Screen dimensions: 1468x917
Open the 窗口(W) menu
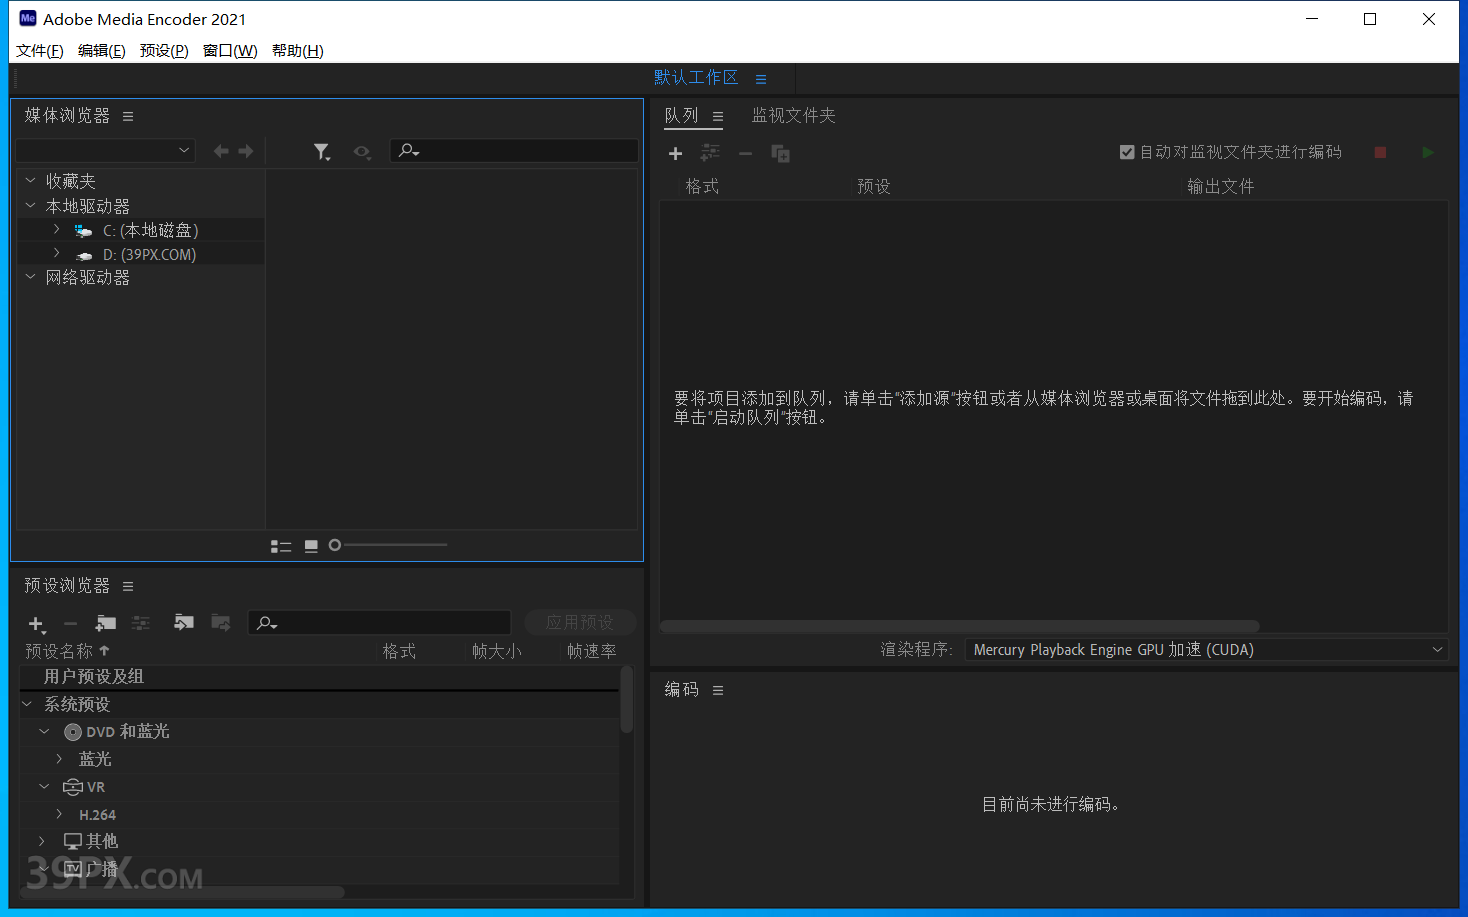230,51
